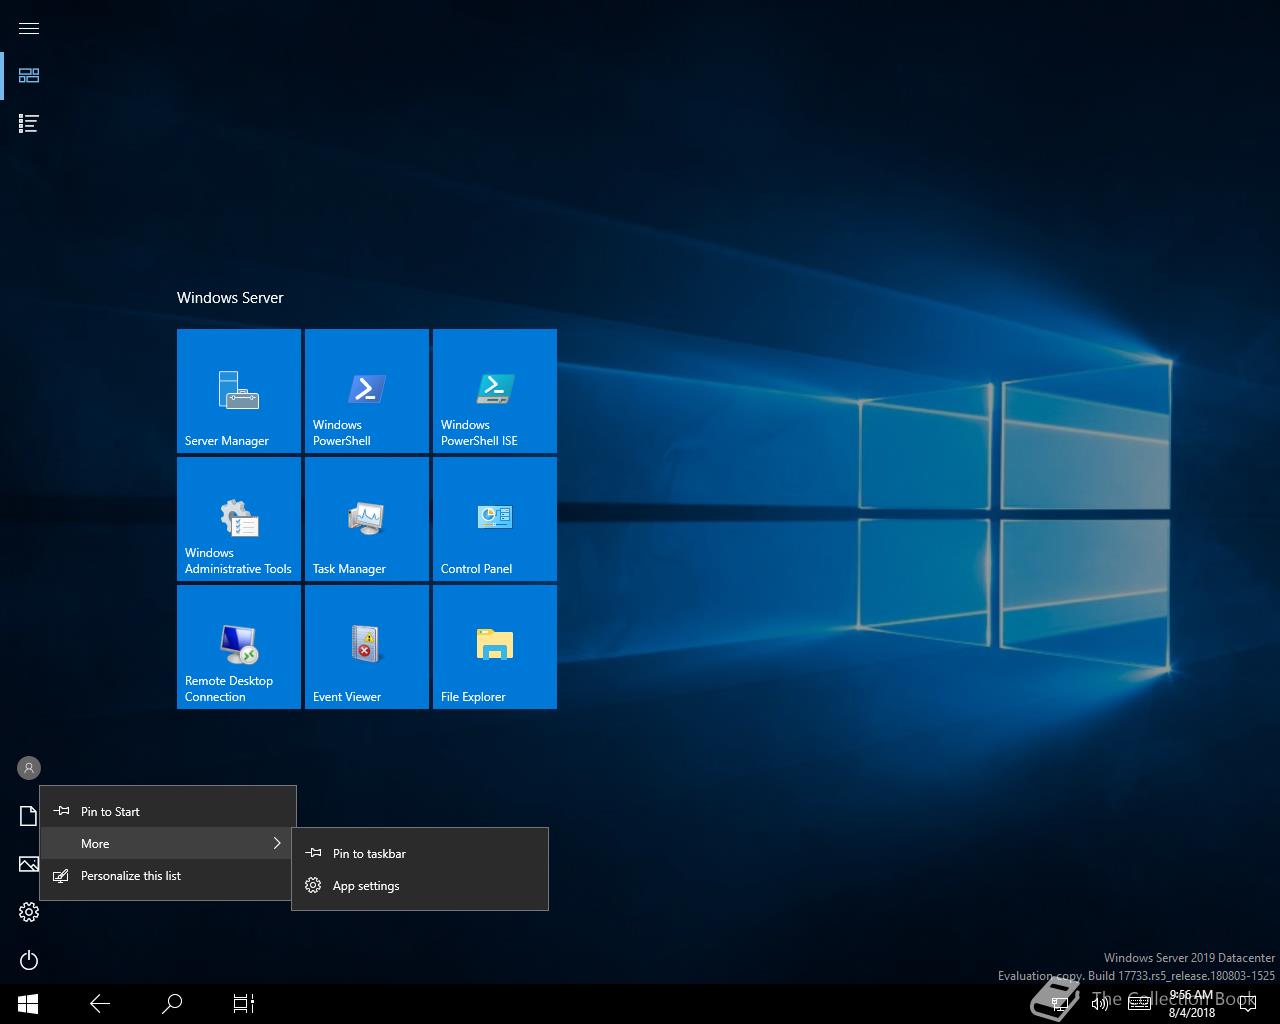Open the volume speaker tray icon

(x=1100, y=1004)
